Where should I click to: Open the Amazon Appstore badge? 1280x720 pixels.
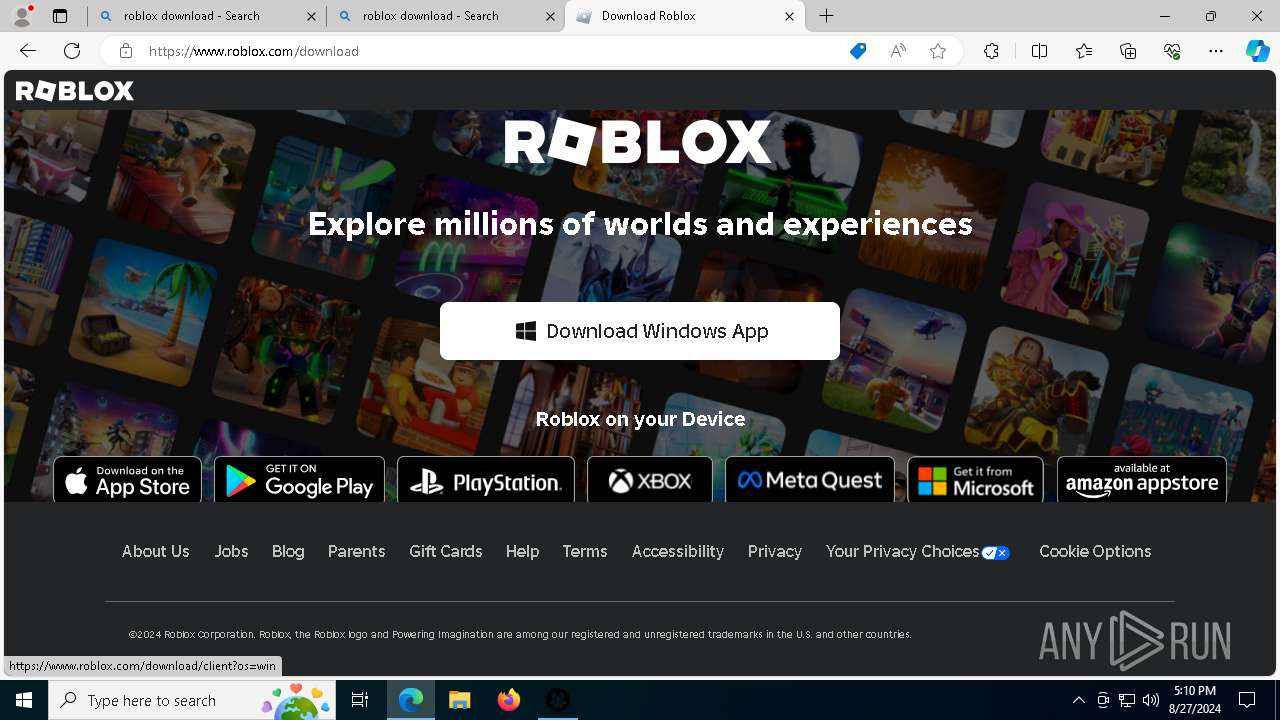coord(1142,480)
